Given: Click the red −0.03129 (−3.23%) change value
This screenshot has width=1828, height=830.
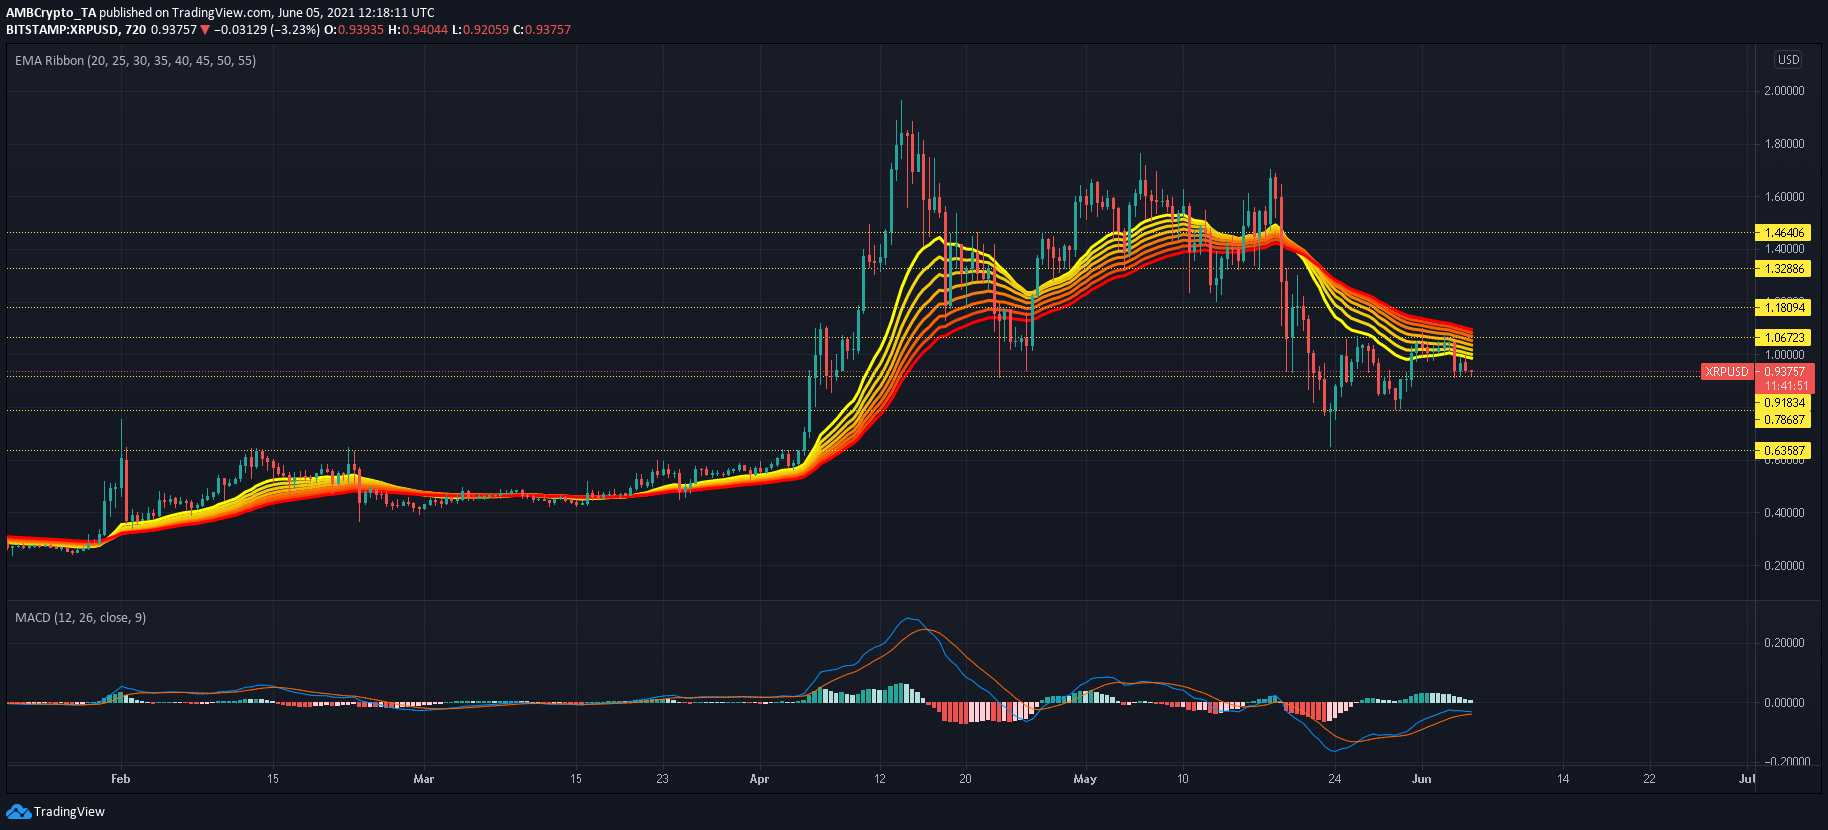Looking at the screenshot, I should (x=267, y=29).
